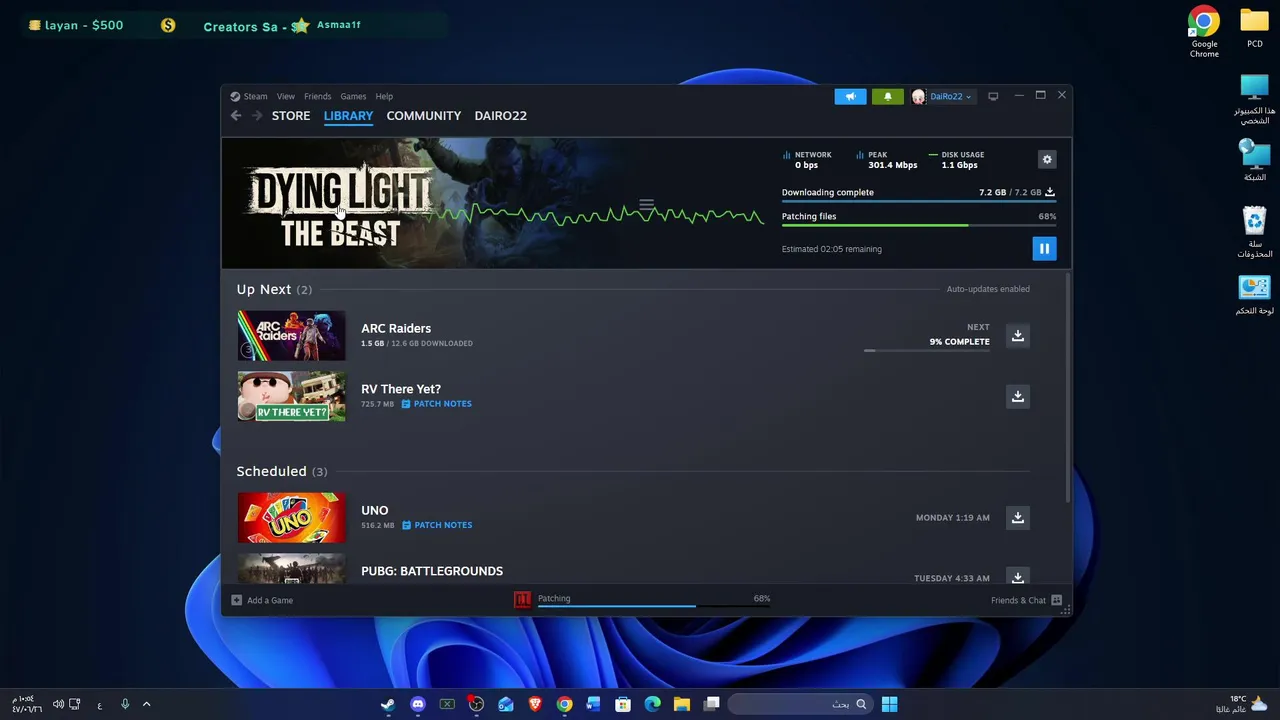Open File Explorer from the taskbar

[x=682, y=704]
